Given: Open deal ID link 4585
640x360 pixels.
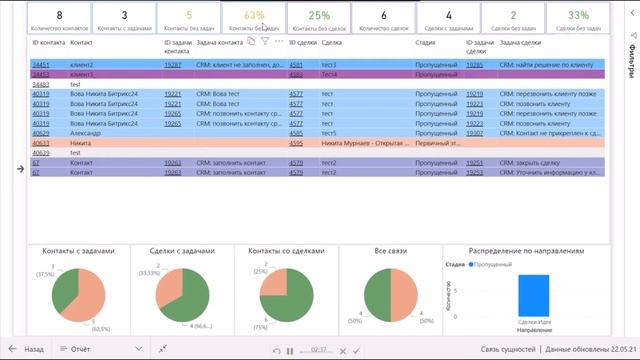Looking at the screenshot, I should tap(296, 133).
